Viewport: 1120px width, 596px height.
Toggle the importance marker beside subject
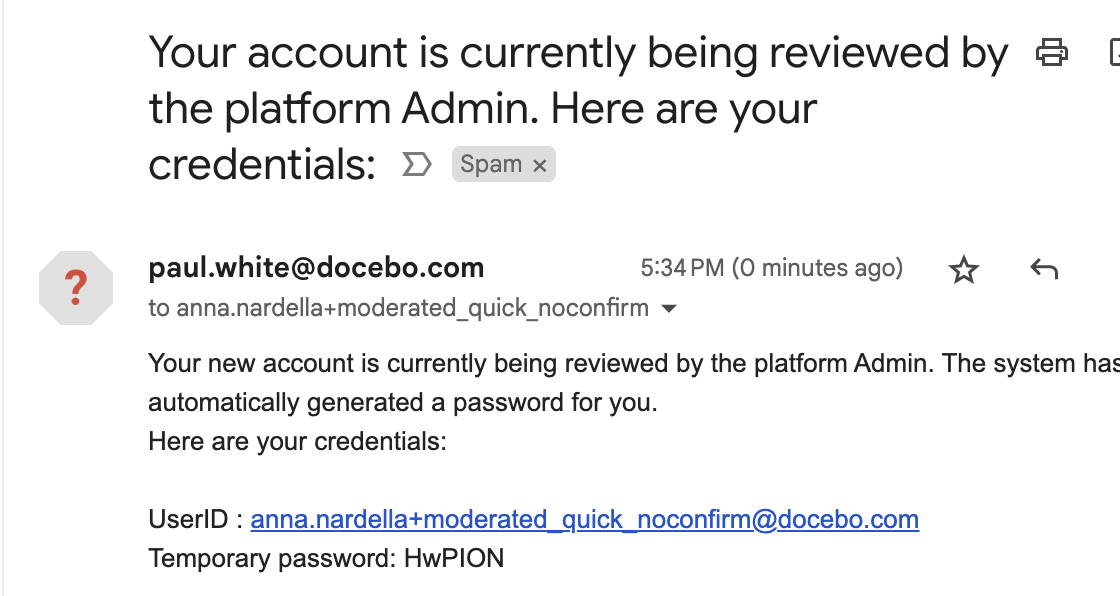(417, 164)
